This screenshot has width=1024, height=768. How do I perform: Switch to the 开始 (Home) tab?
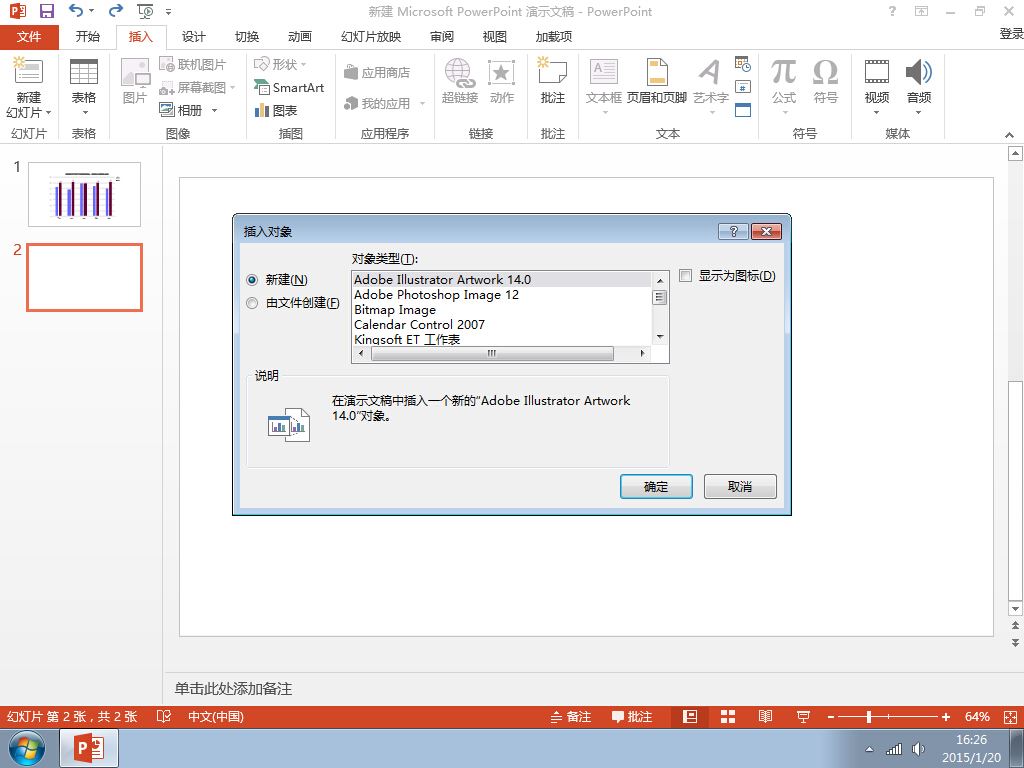pyautogui.click(x=88, y=37)
